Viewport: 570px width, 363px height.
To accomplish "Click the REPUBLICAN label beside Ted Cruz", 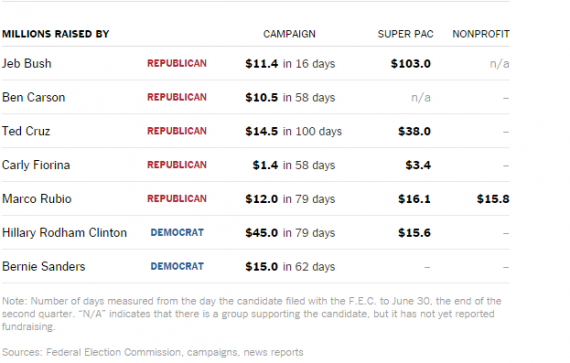I will (177, 131).
